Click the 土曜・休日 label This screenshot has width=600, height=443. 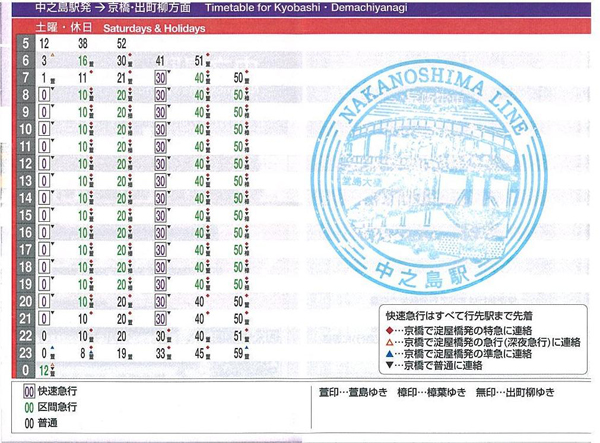[x=64, y=27]
